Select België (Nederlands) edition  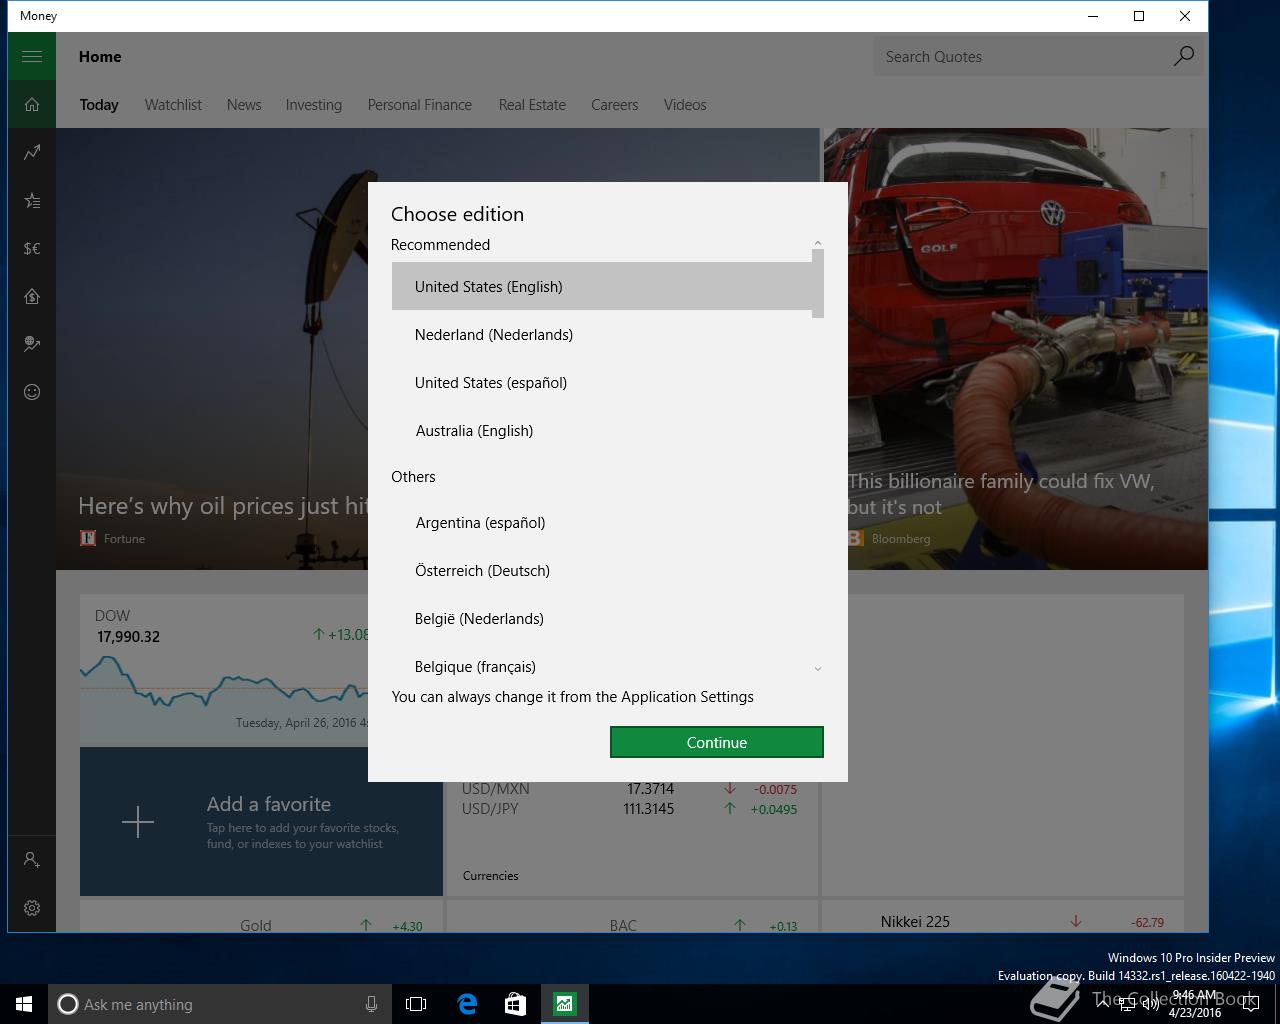click(603, 618)
